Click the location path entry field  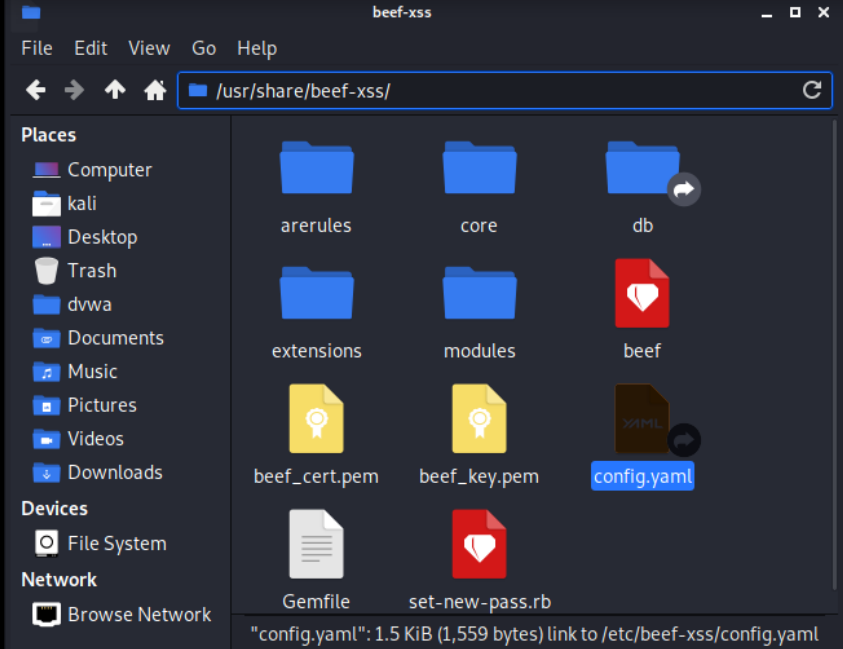(505, 90)
